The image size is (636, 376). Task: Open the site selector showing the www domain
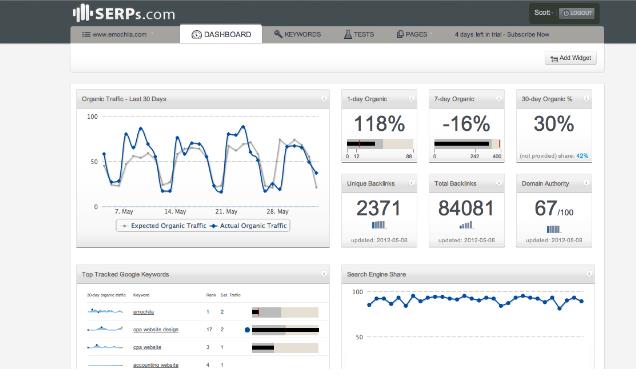[x=114, y=34]
